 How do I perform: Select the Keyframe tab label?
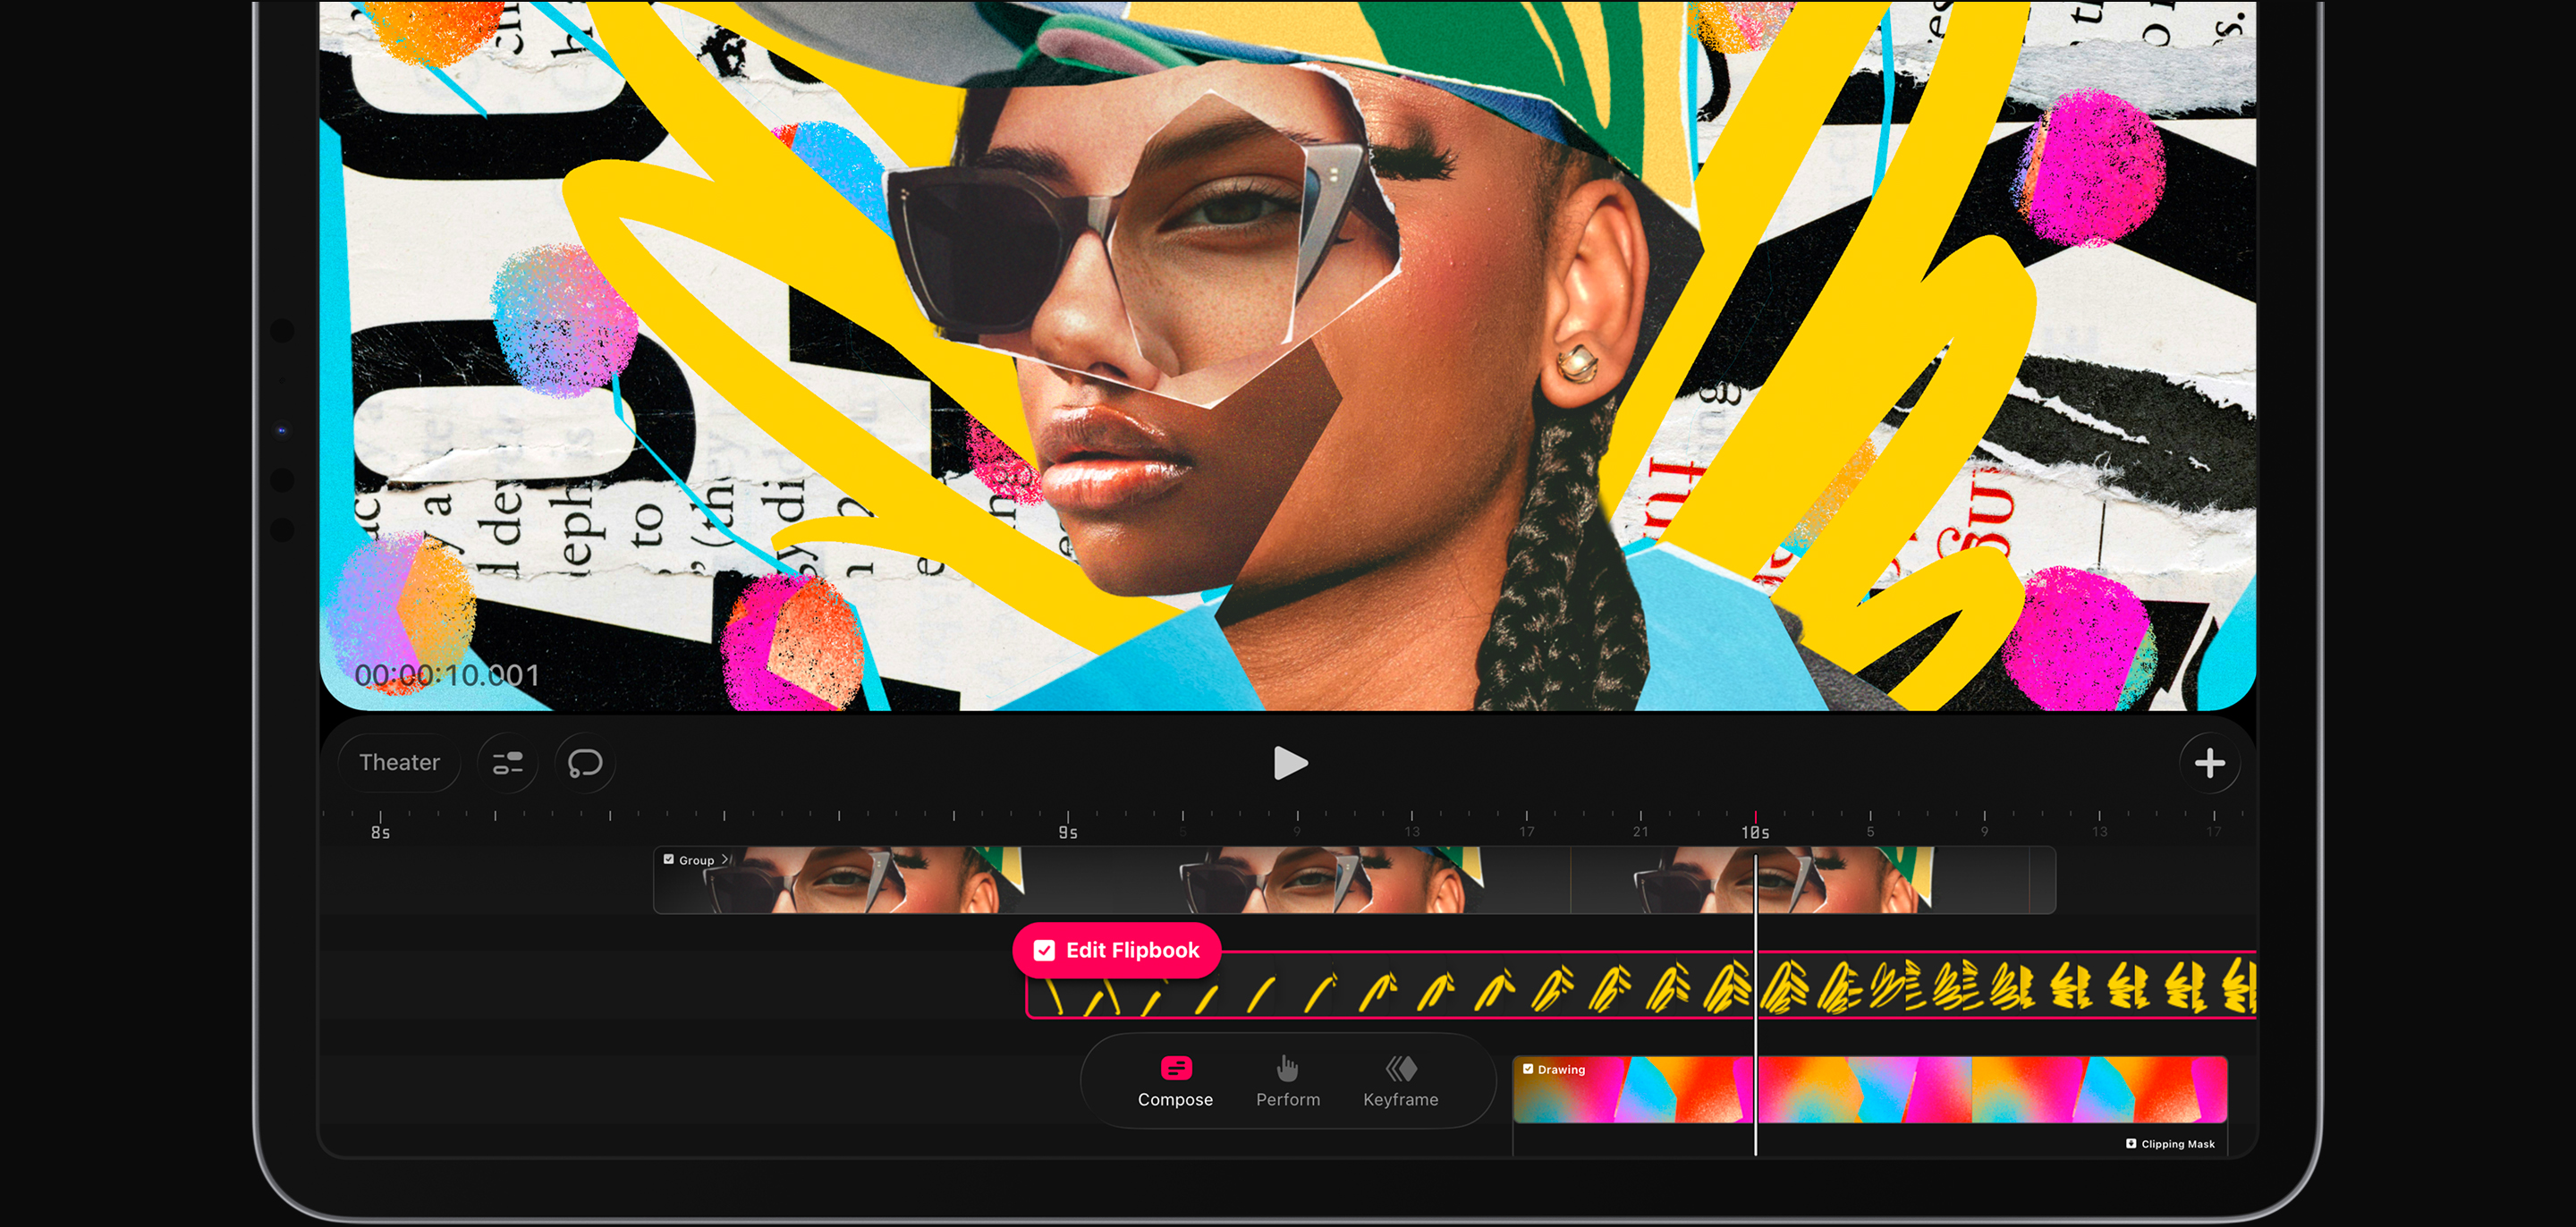coord(1400,1099)
